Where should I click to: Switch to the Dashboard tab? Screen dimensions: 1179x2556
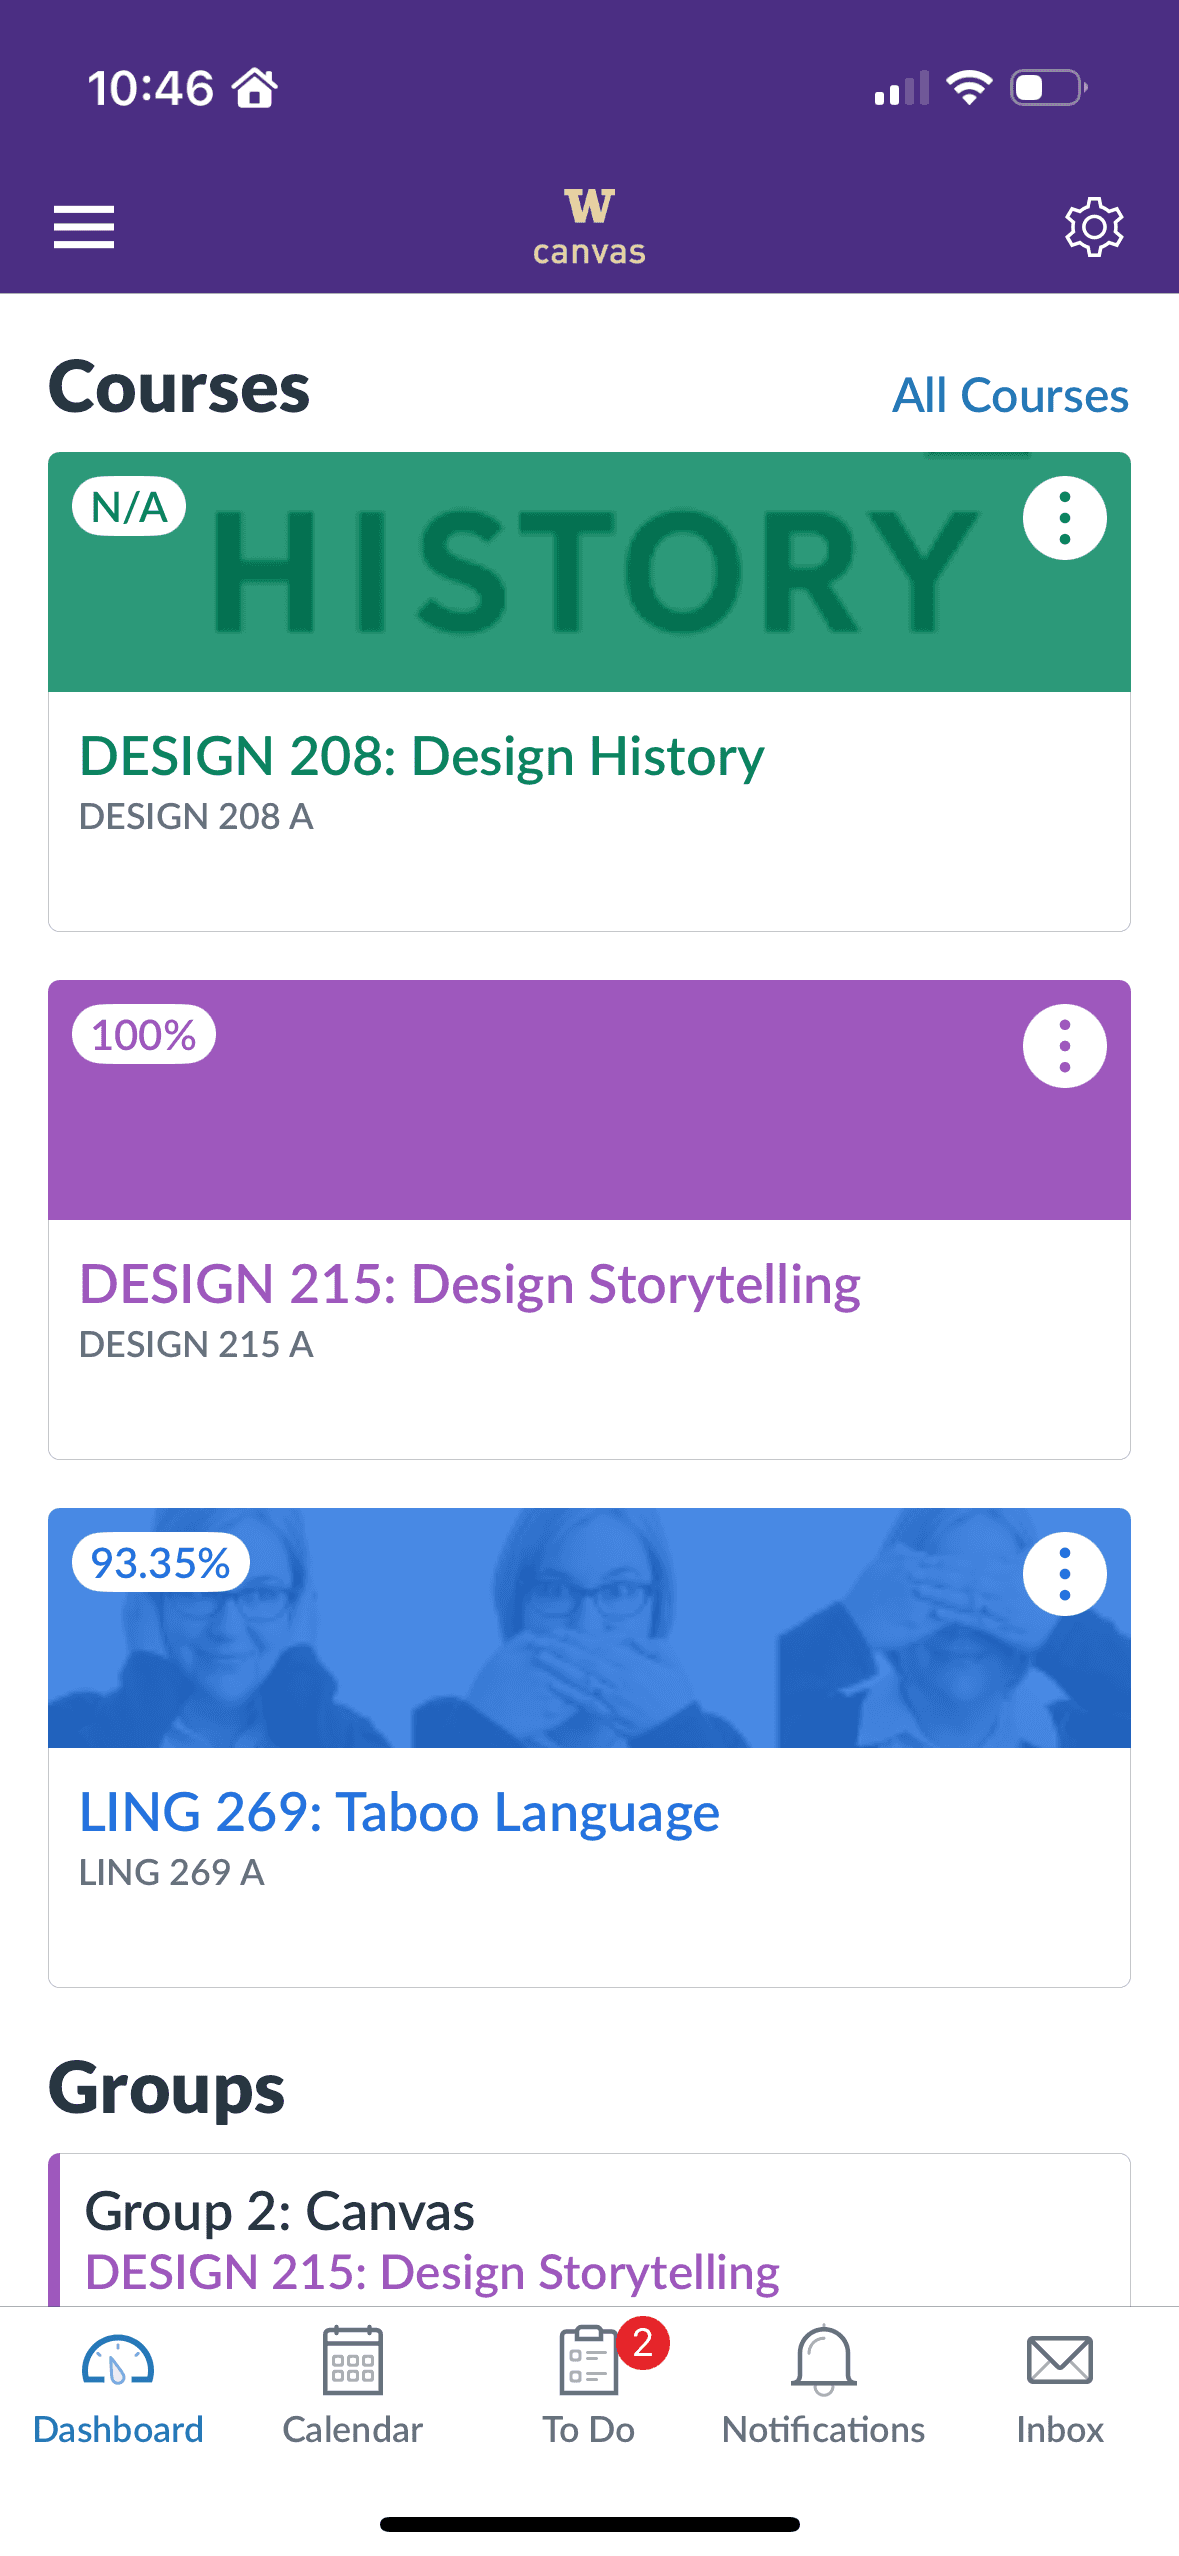click(x=117, y=2400)
